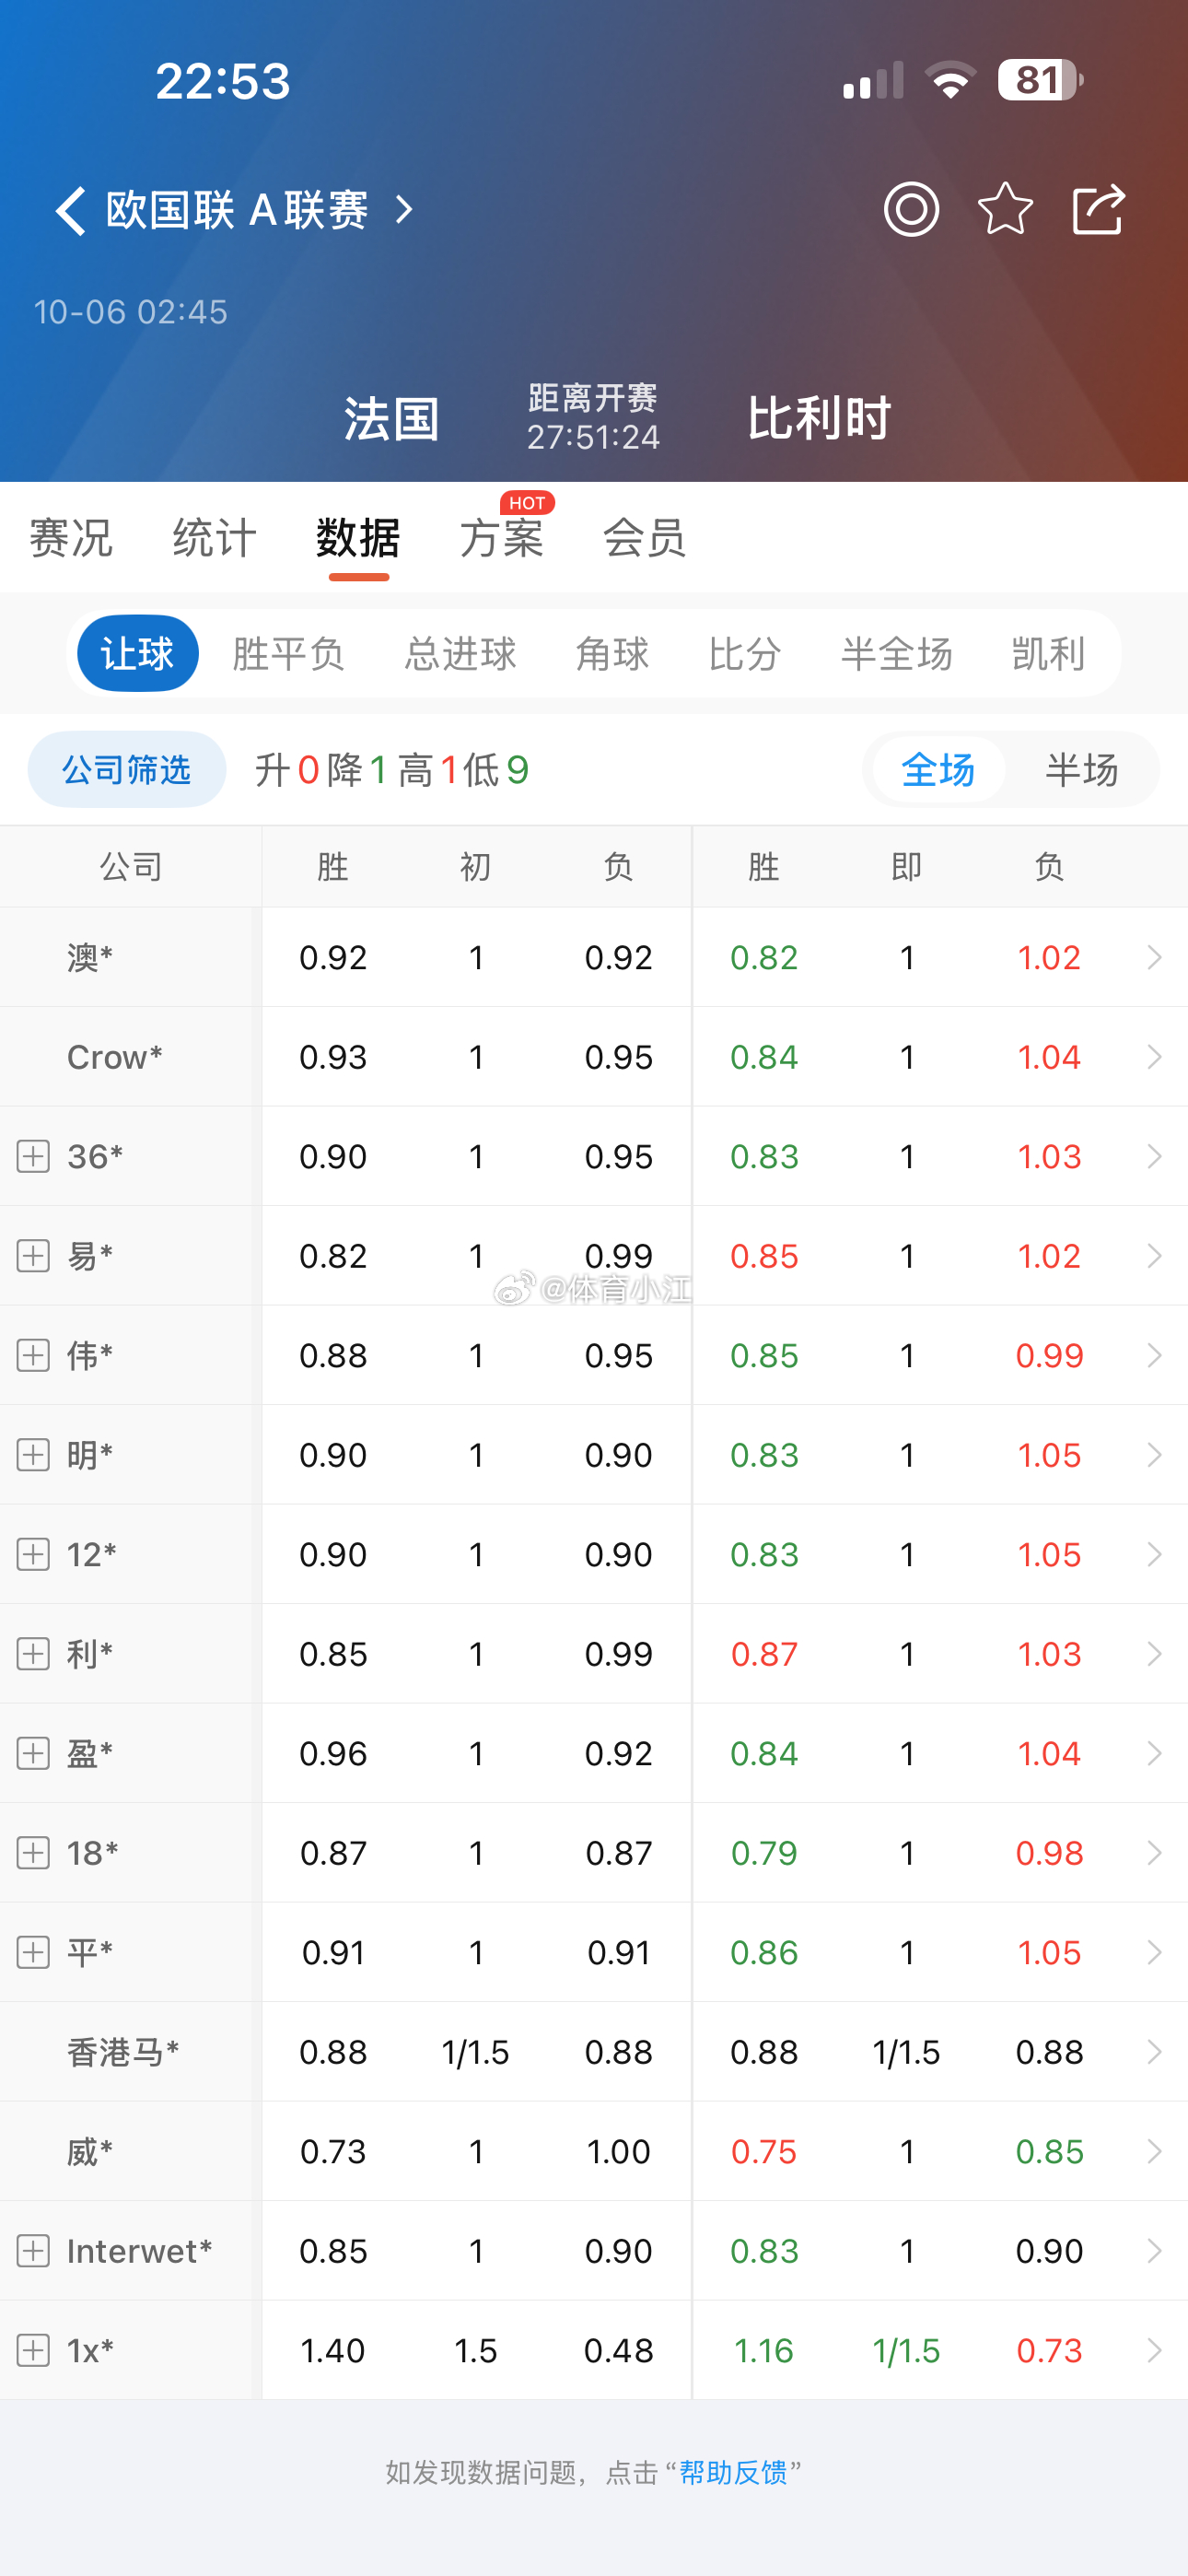Tap the 0.75 value in 威* row

764,2151
